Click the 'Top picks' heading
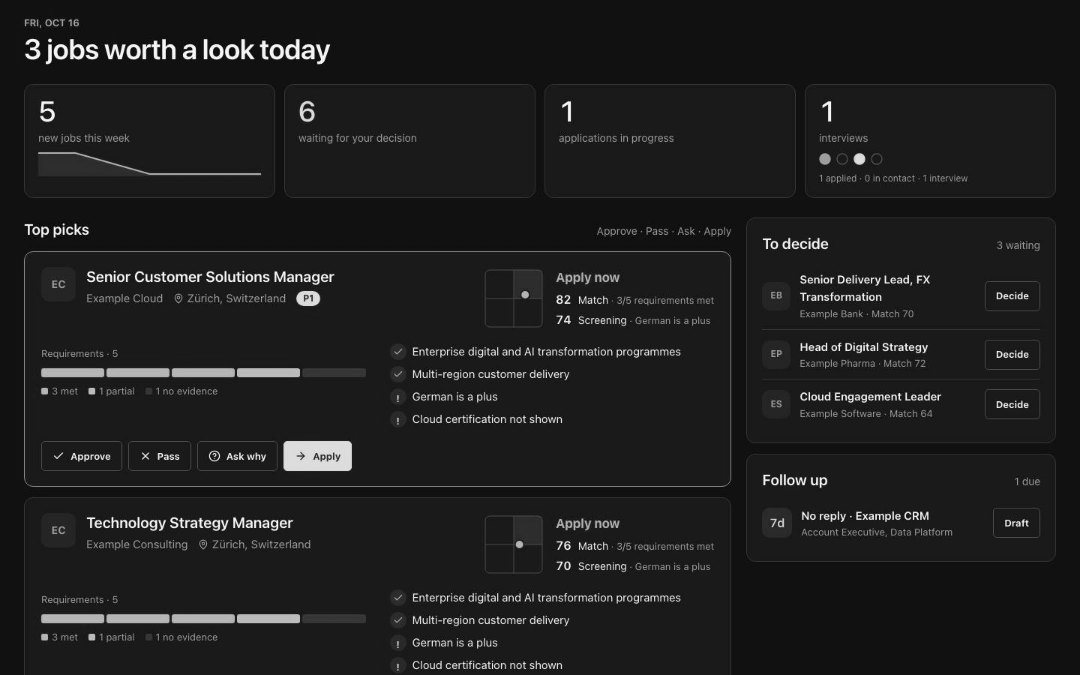The width and height of the screenshot is (1080, 675). click(56, 230)
